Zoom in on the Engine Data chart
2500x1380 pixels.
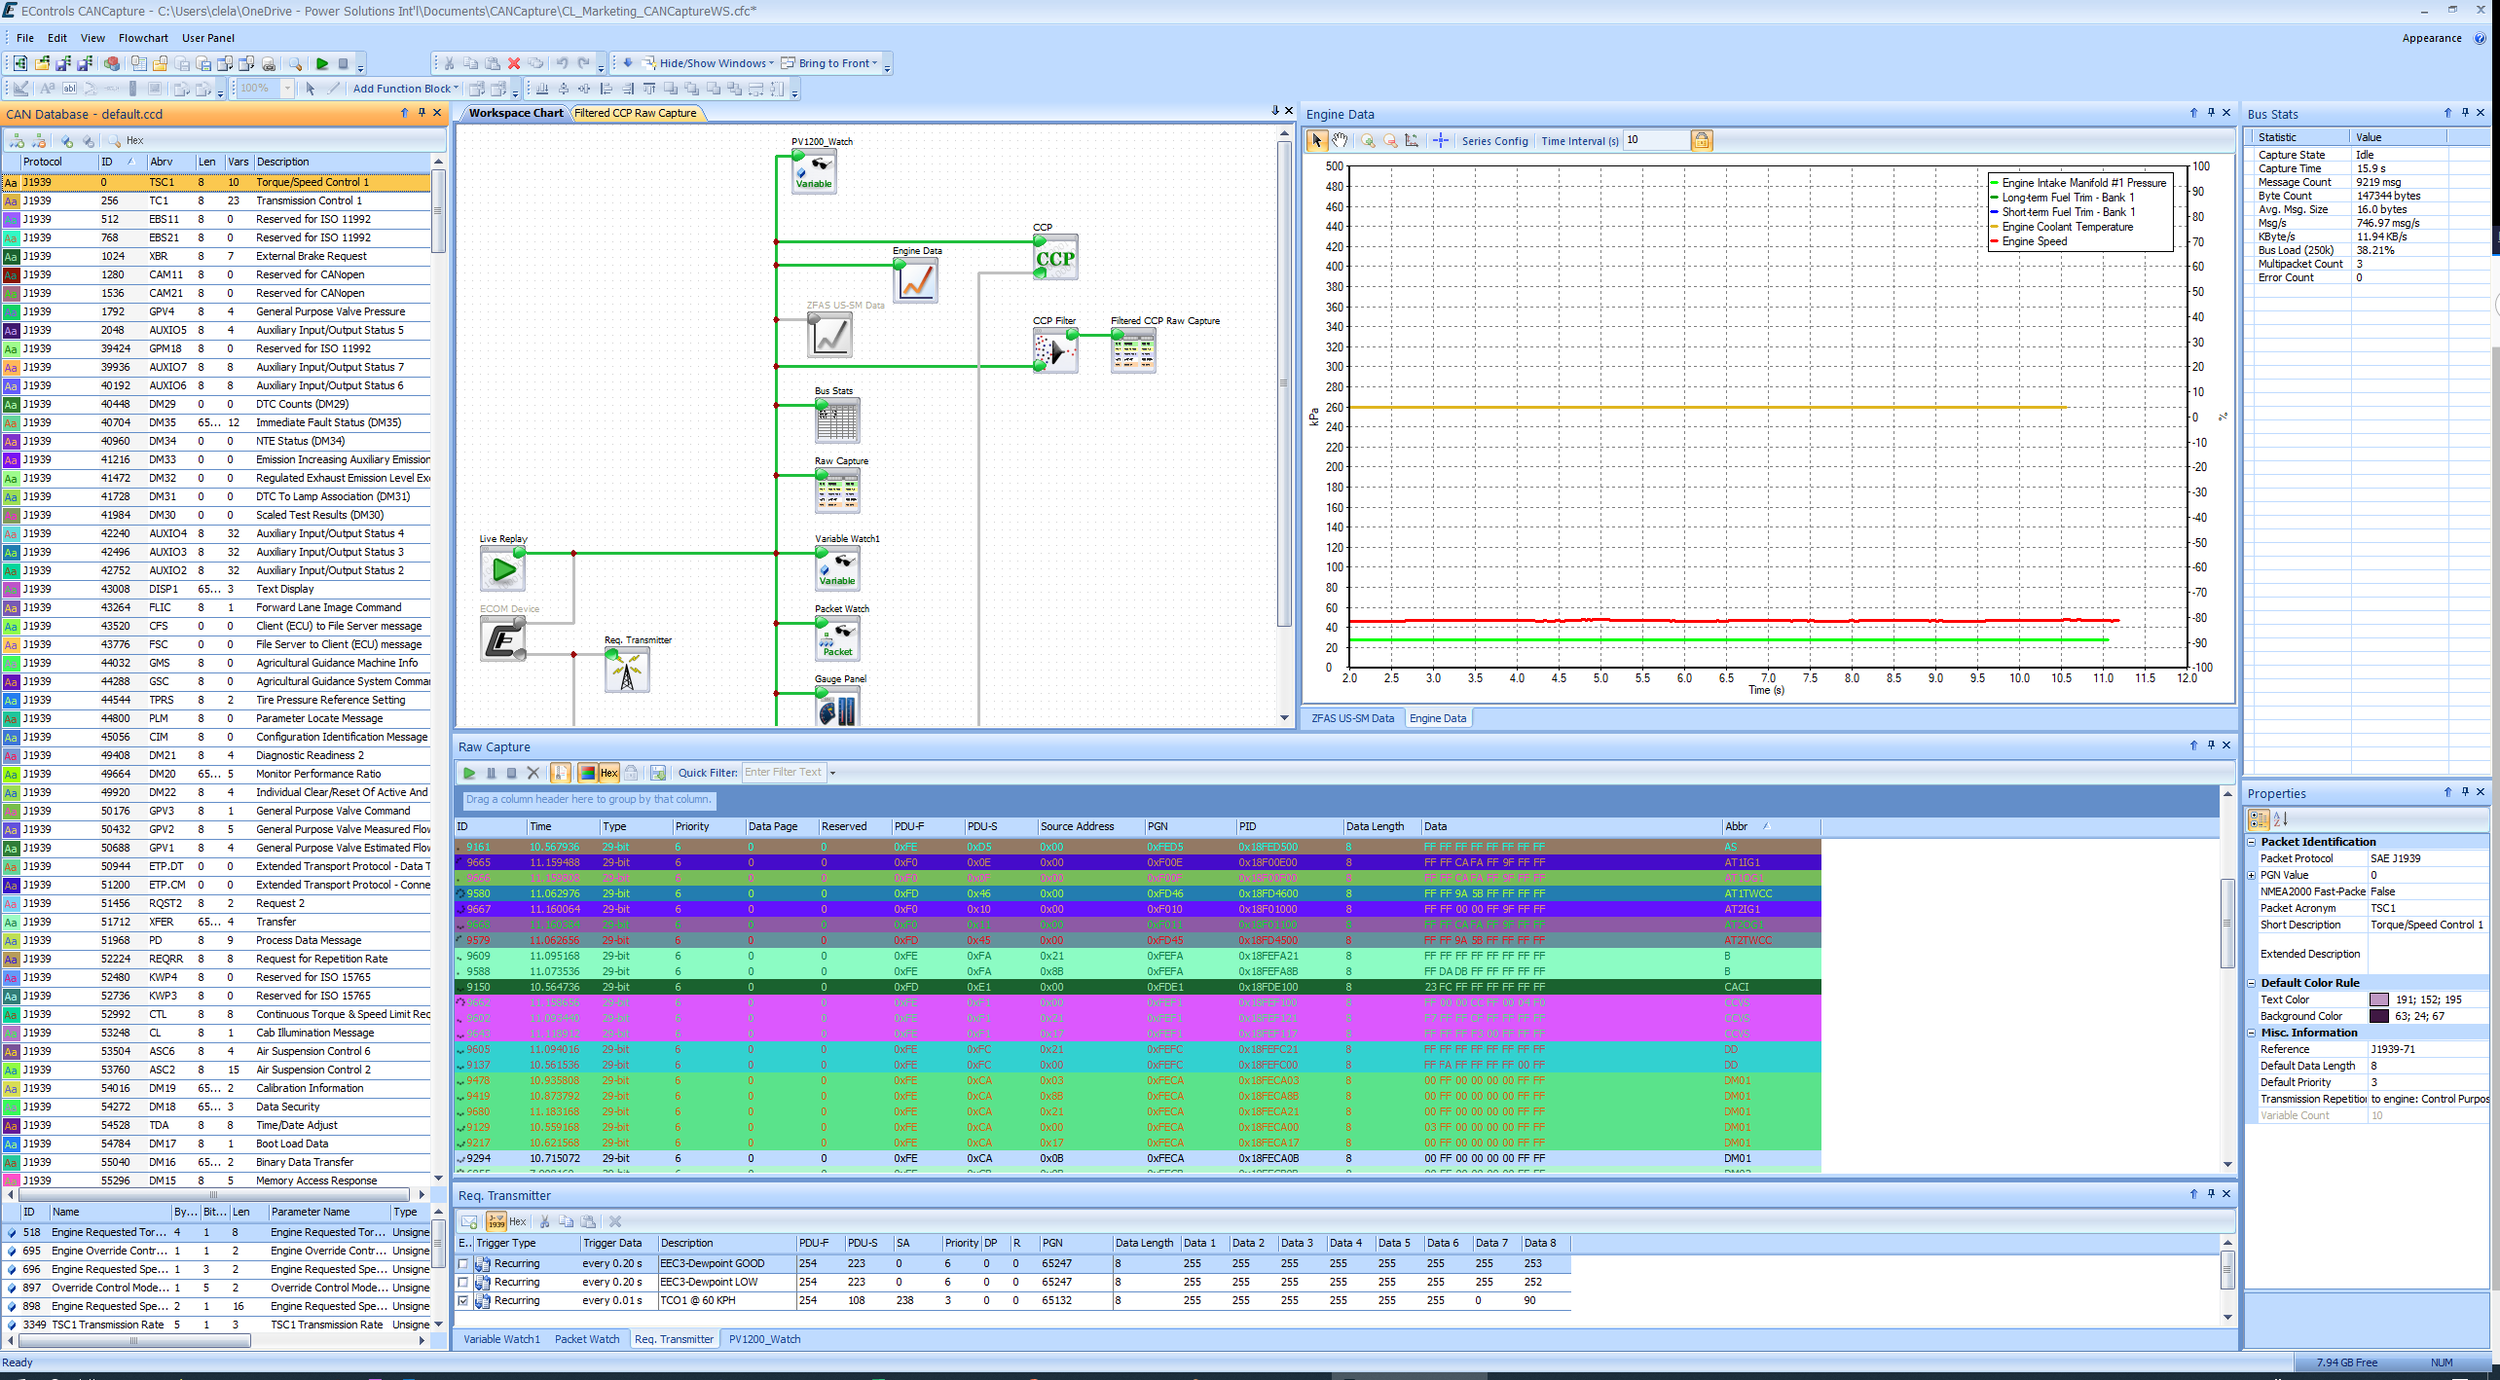[1368, 141]
